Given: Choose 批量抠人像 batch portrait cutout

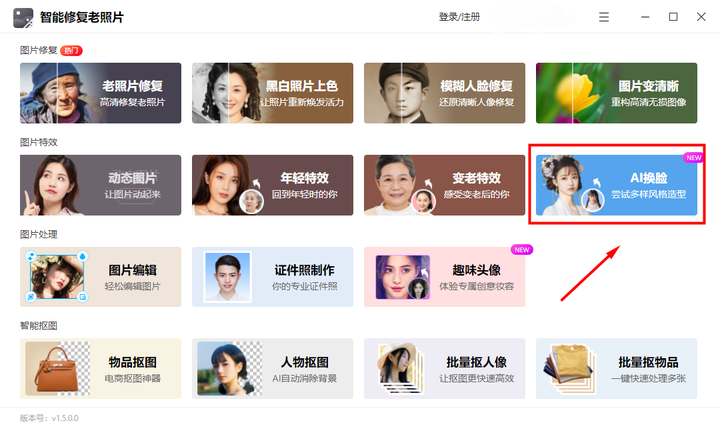Looking at the screenshot, I should click(444, 369).
